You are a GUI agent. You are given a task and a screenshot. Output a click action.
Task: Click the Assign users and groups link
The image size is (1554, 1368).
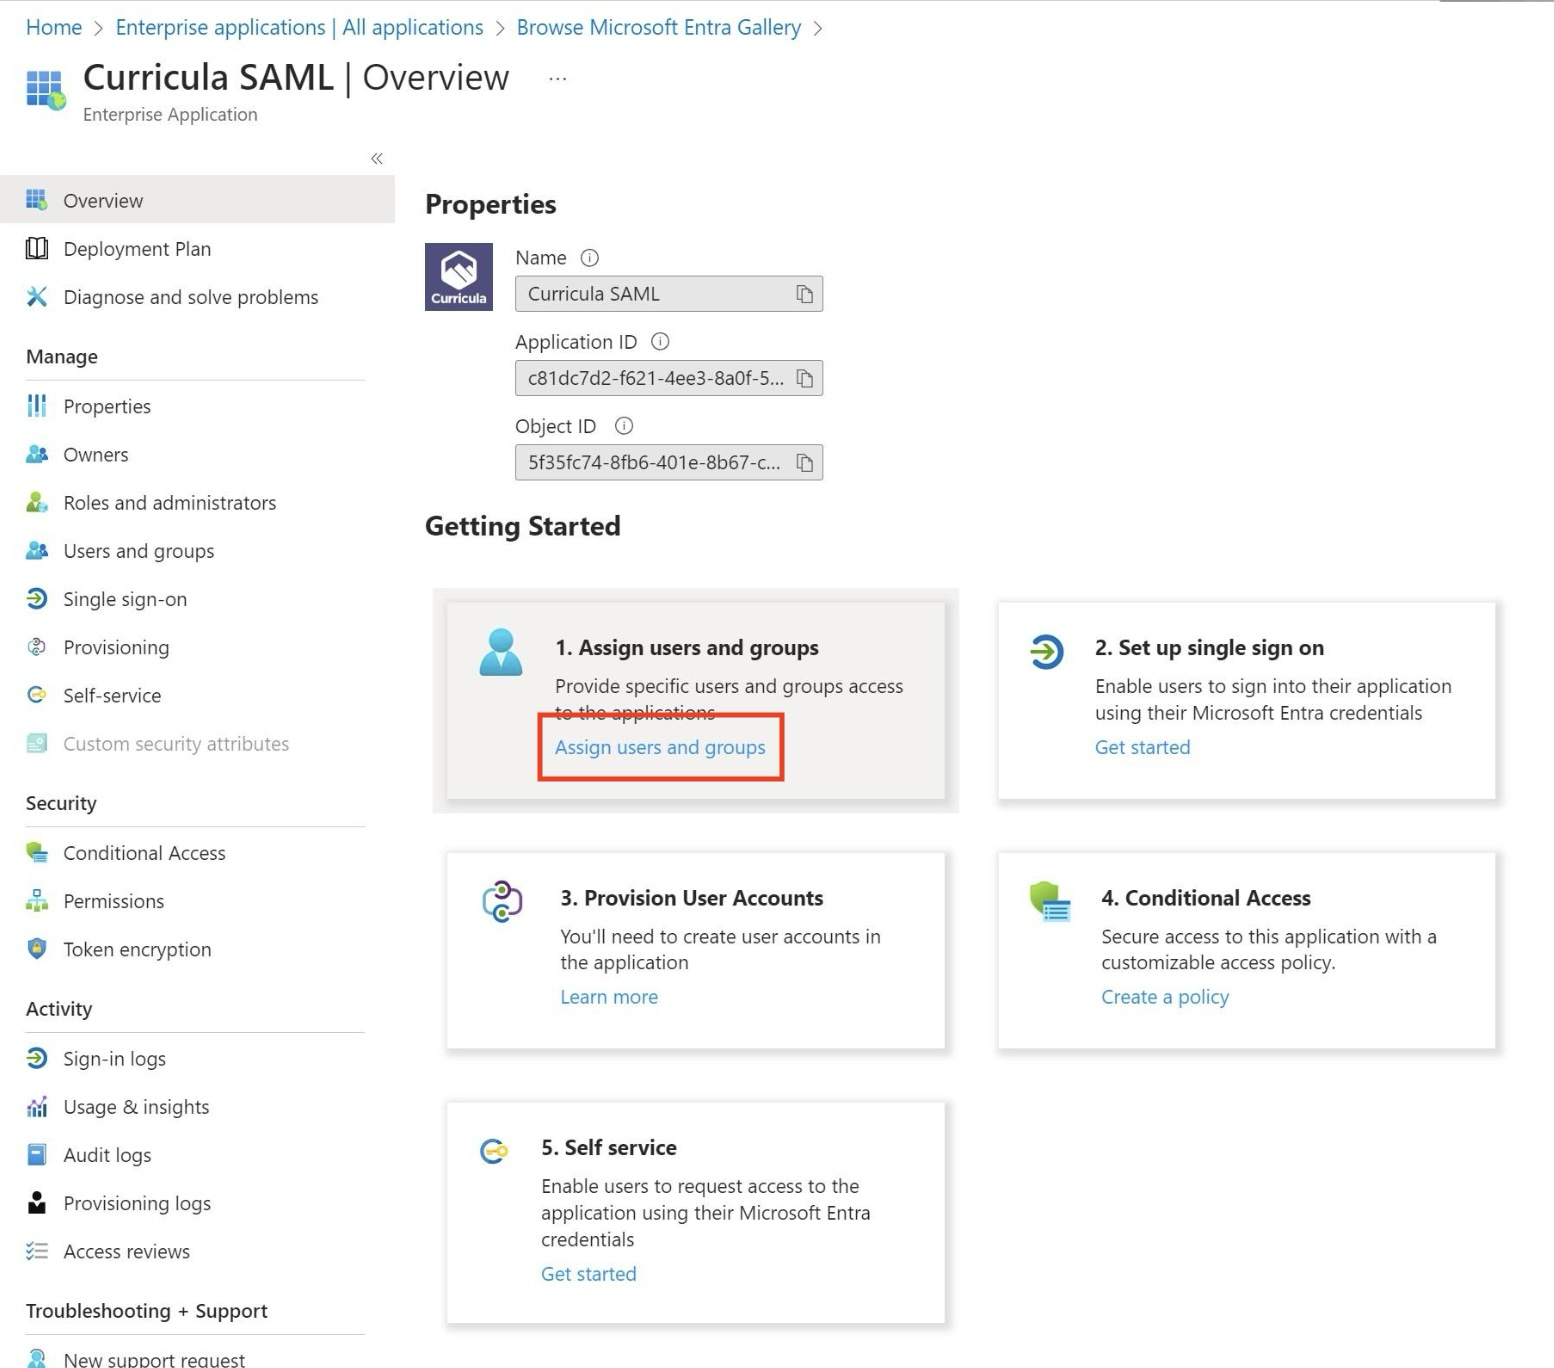click(660, 747)
